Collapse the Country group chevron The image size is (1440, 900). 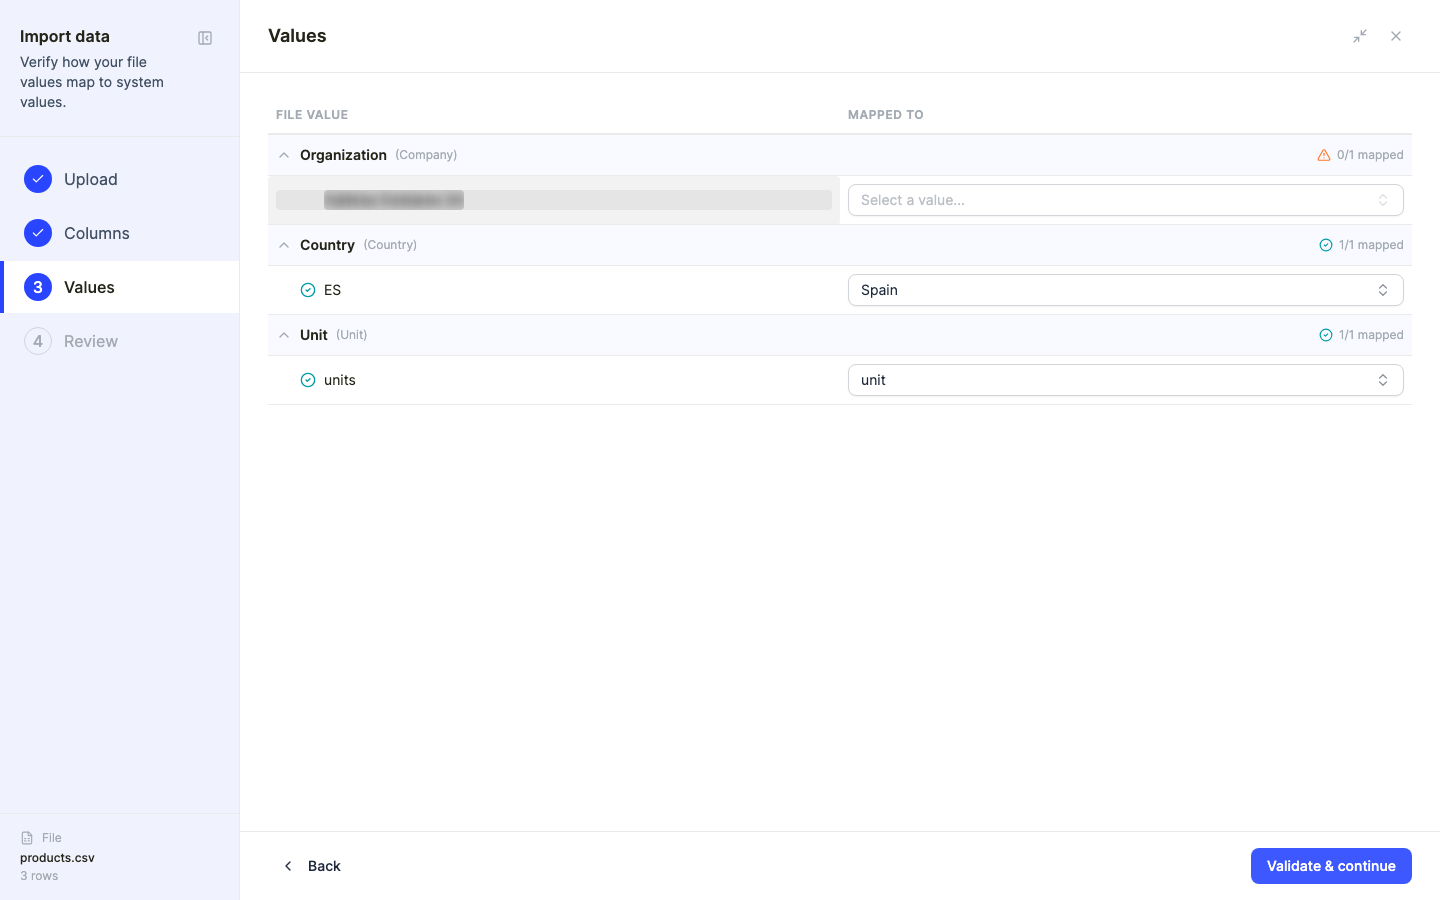(284, 245)
